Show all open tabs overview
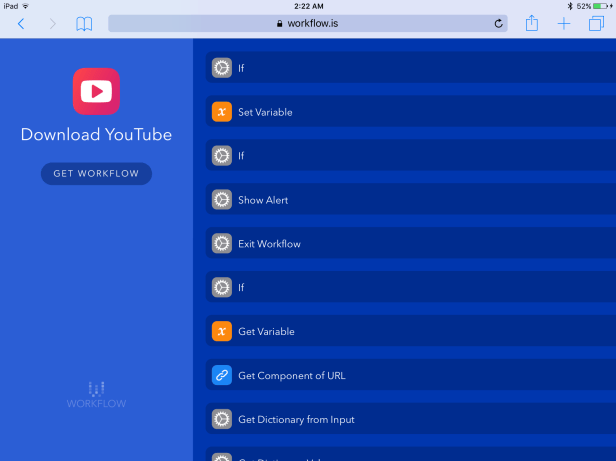Viewport: 616px width, 461px height. (597, 23)
